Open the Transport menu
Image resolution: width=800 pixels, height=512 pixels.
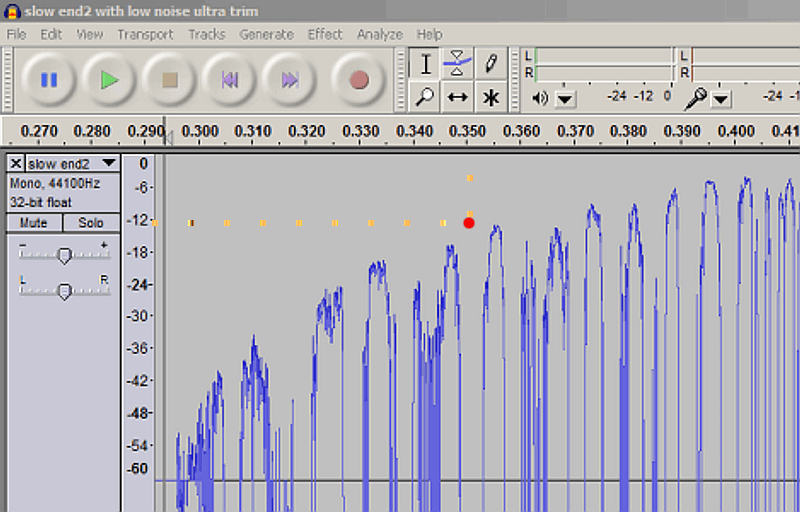tap(145, 35)
